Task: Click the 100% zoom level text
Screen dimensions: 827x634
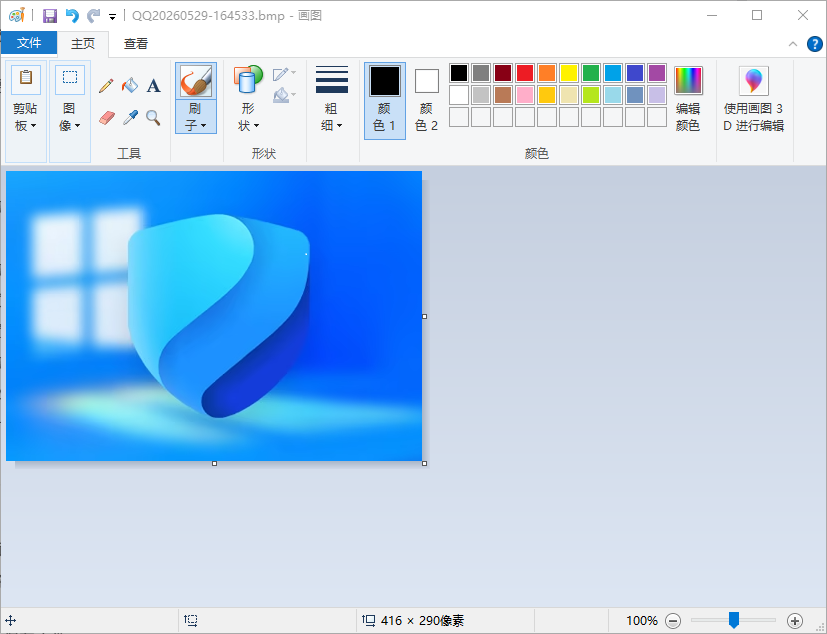Action: (x=642, y=621)
